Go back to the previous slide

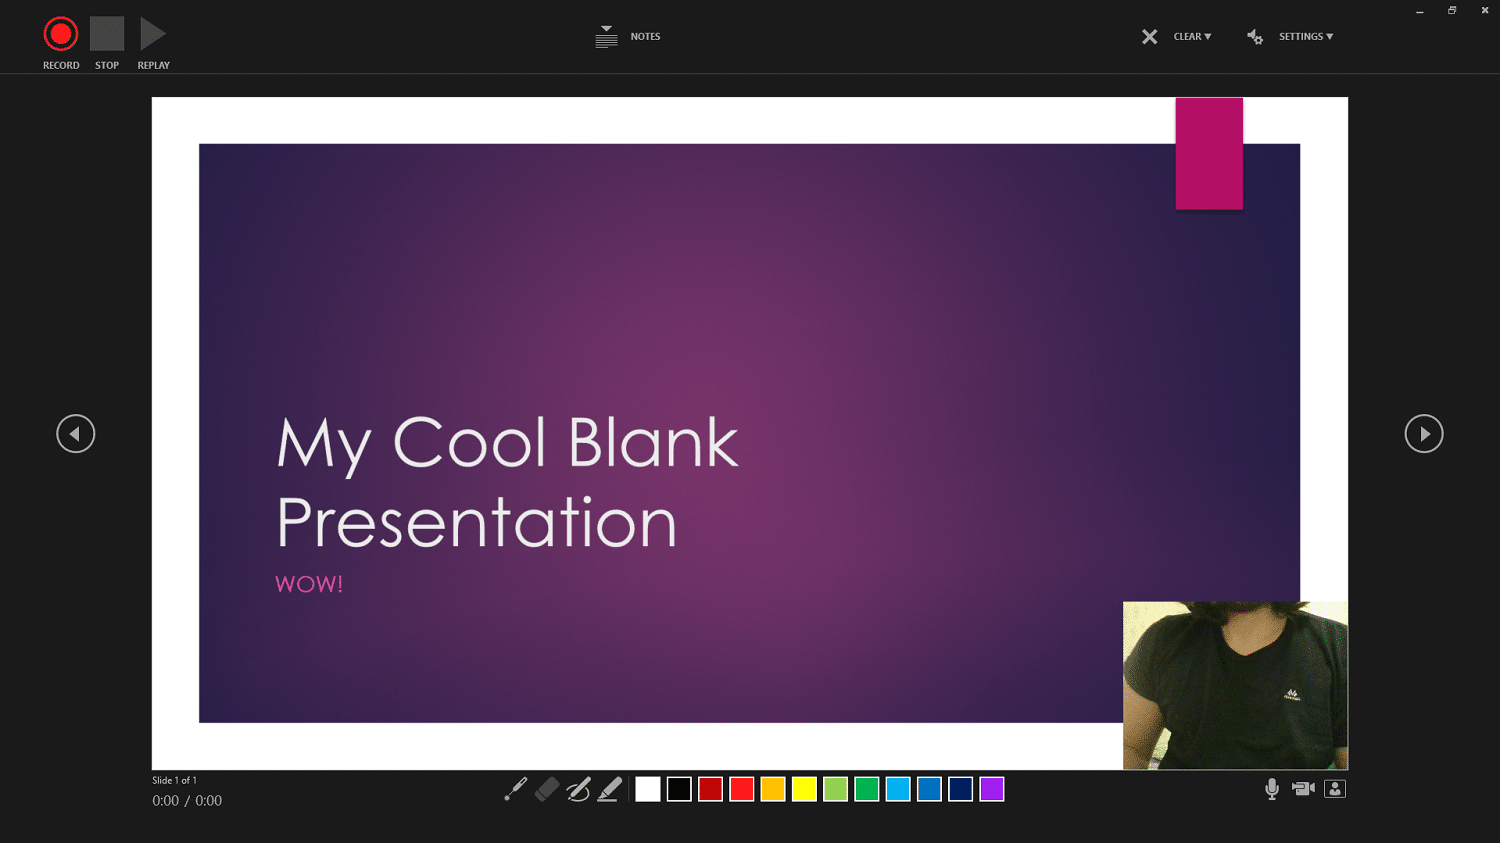tap(75, 433)
